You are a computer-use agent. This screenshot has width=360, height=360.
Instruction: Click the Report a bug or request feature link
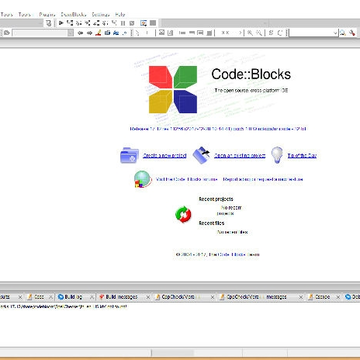click(263, 179)
